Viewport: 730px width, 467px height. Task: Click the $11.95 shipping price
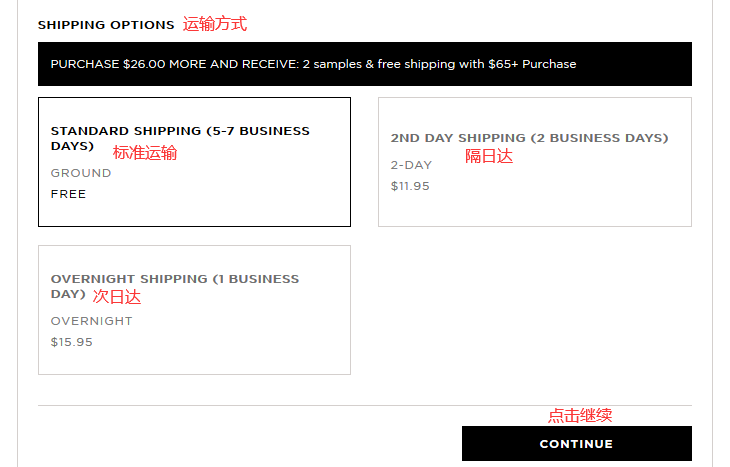click(410, 186)
